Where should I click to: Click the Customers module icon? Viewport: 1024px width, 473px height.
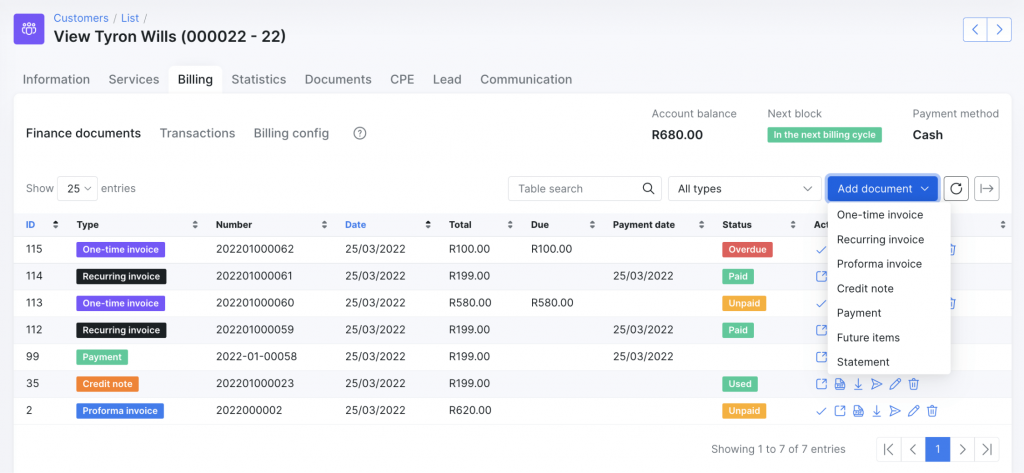pyautogui.click(x=29, y=29)
